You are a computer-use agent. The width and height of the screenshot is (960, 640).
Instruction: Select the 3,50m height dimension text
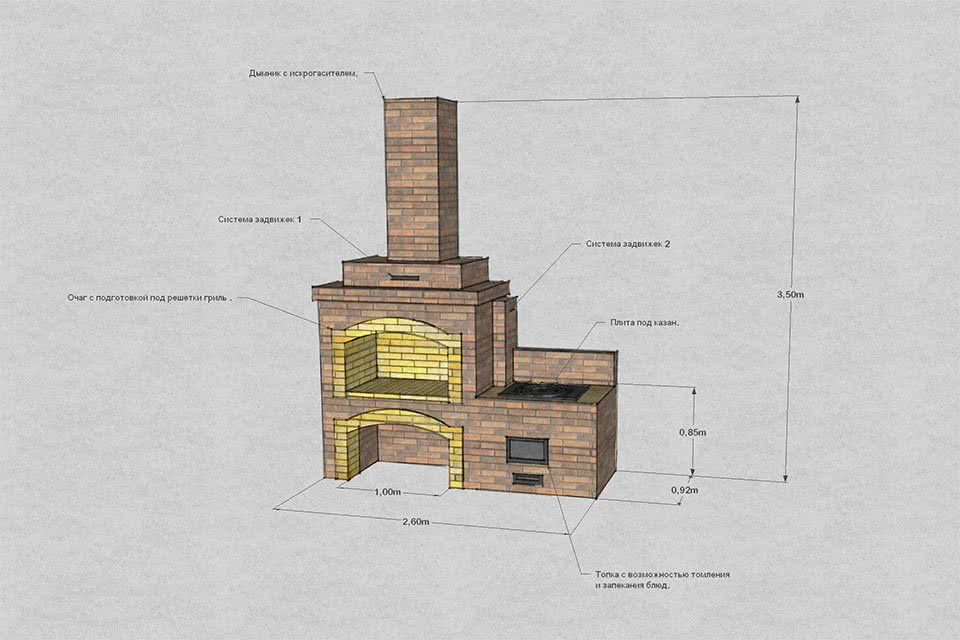coord(791,295)
